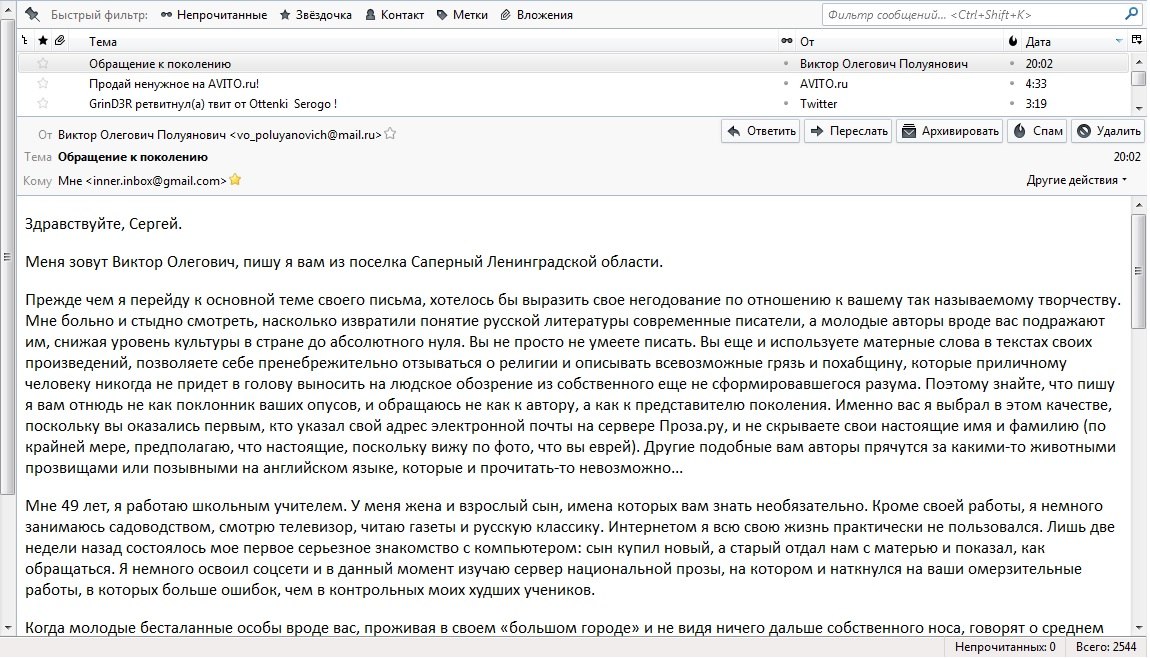Image resolution: width=1150 pixels, height=658 pixels.
Task: Toggle the Starred (Звёздочка) quick filter
Action: [315, 15]
